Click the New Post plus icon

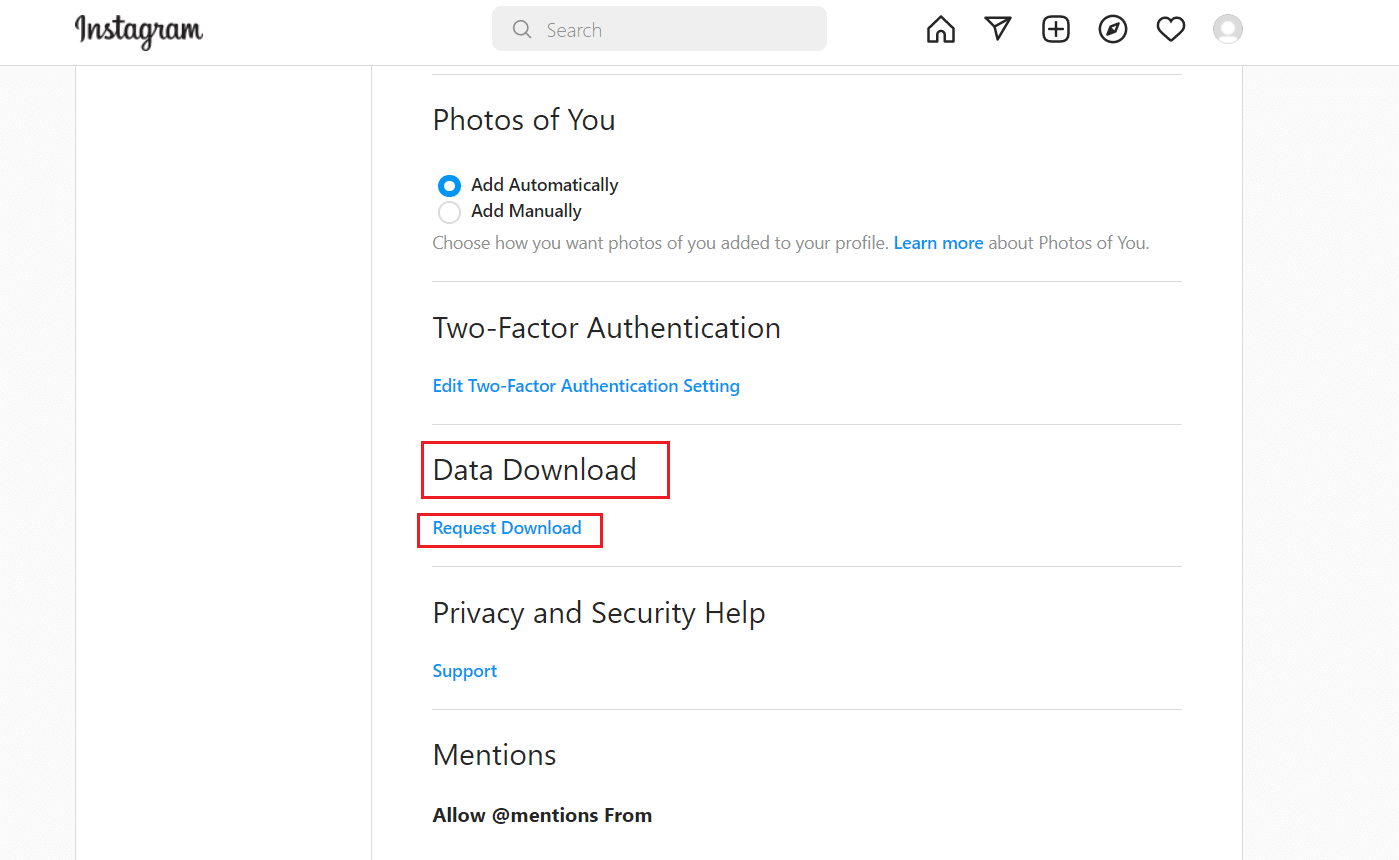[1056, 29]
